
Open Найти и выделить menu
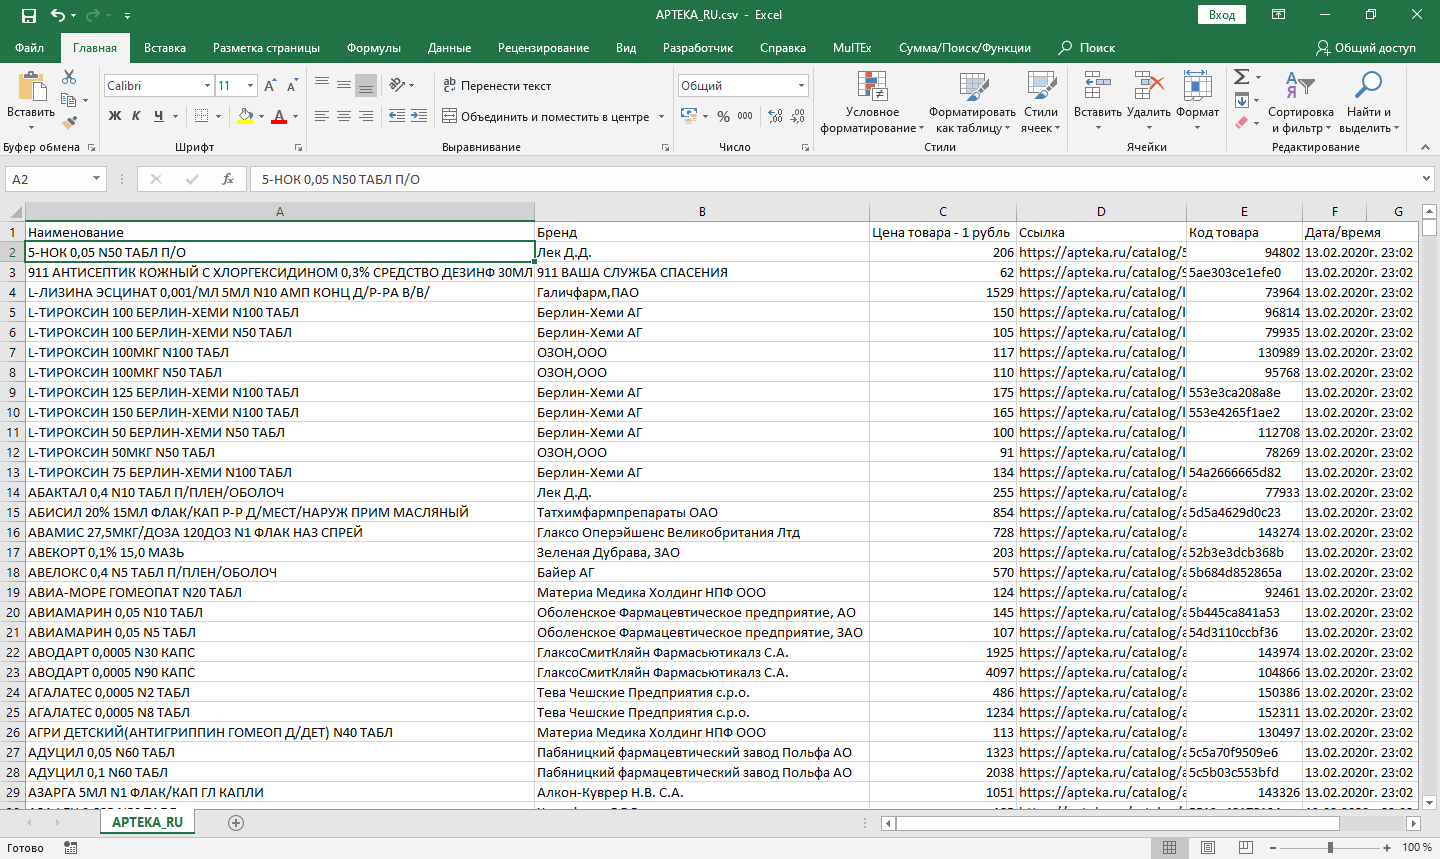(x=1369, y=103)
